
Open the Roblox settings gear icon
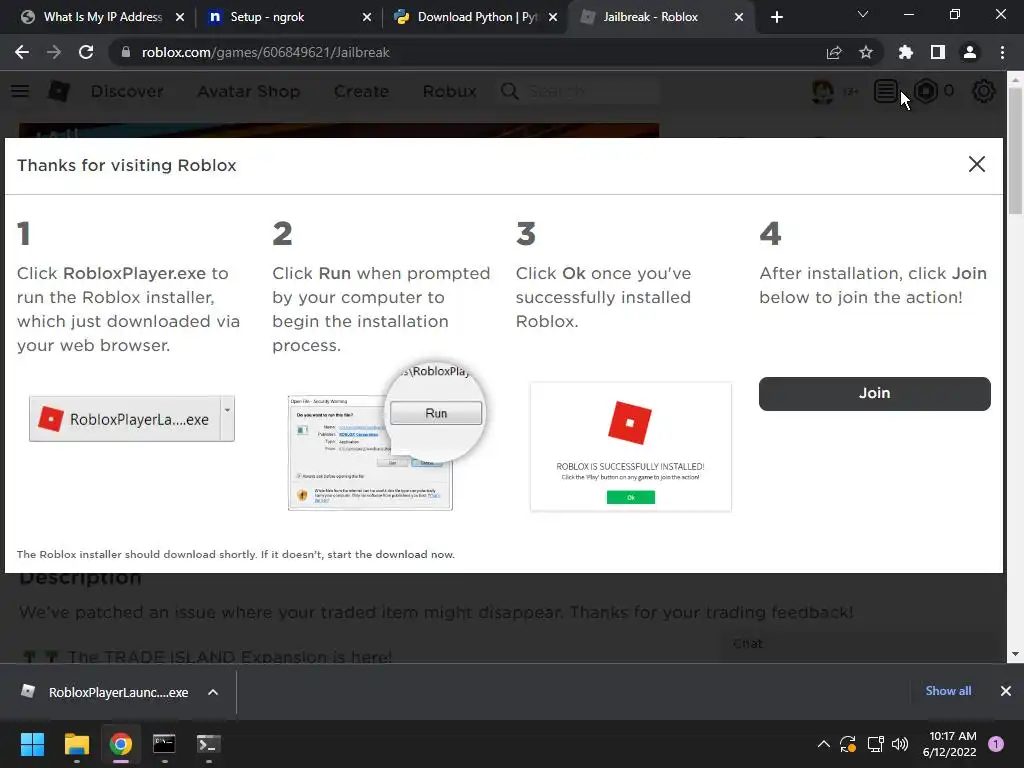click(984, 91)
